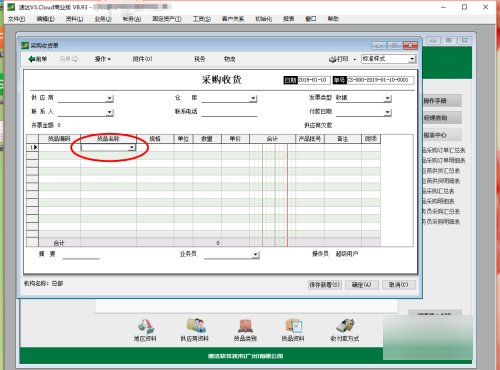Click the 报表中心 side button
The width and height of the screenshot is (500, 370).
pyautogui.click(x=442, y=135)
